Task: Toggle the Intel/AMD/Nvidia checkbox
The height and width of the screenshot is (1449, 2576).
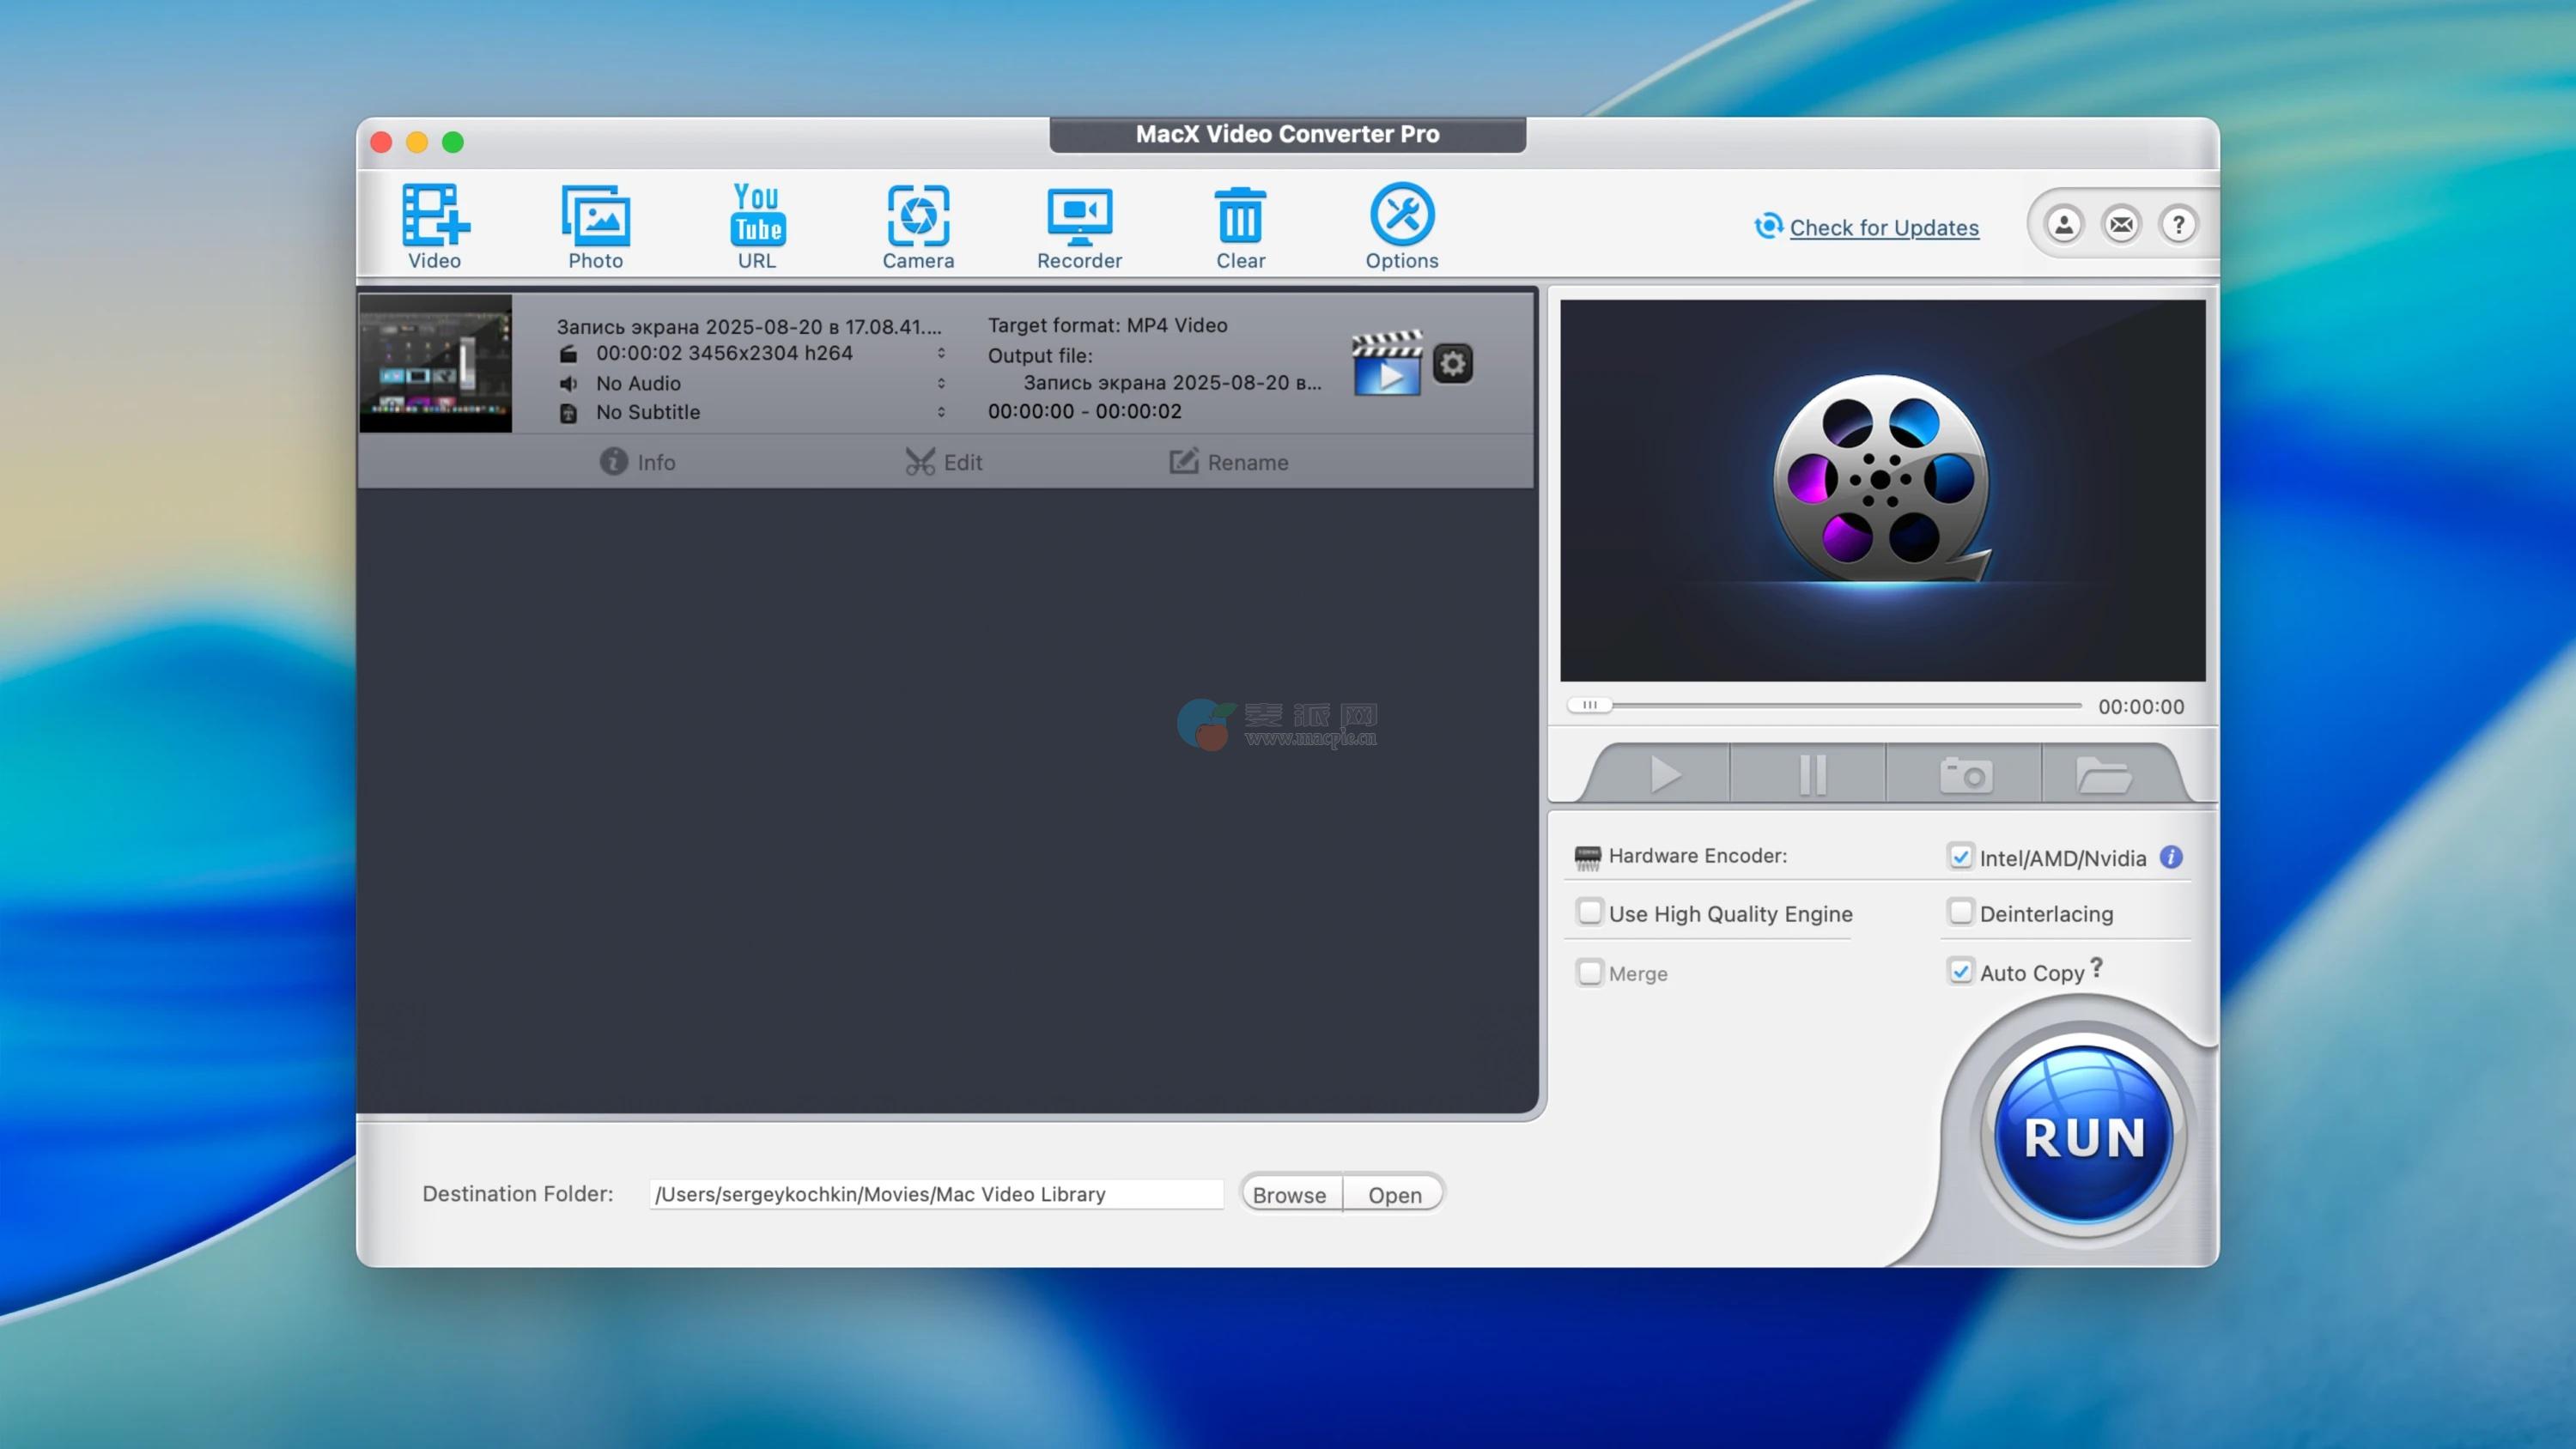Action: (x=1960, y=857)
